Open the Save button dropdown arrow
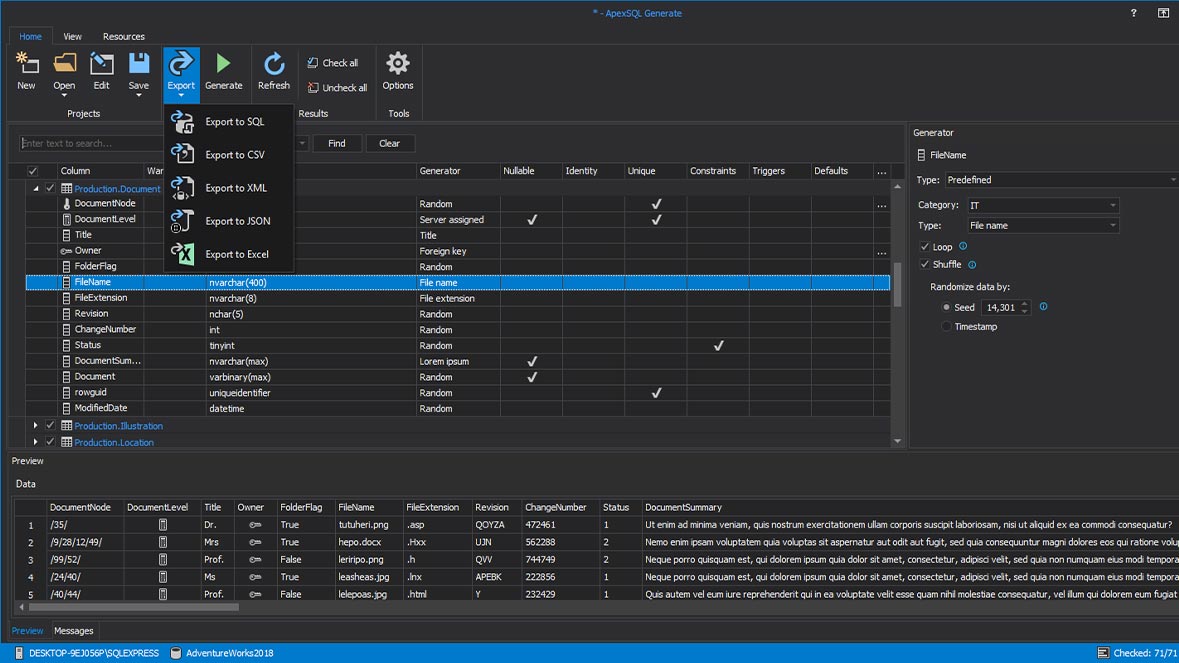Viewport: 1179px width, 663px height. pyautogui.click(x=138, y=95)
